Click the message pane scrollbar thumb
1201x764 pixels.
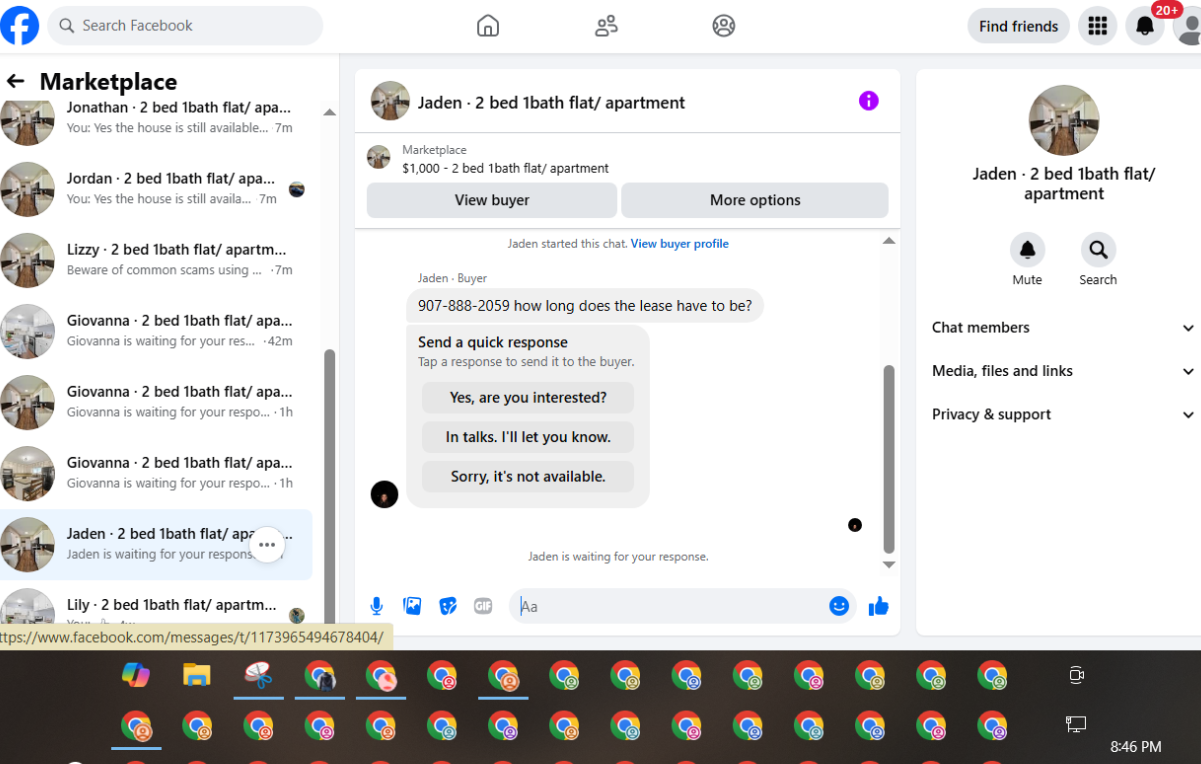889,459
